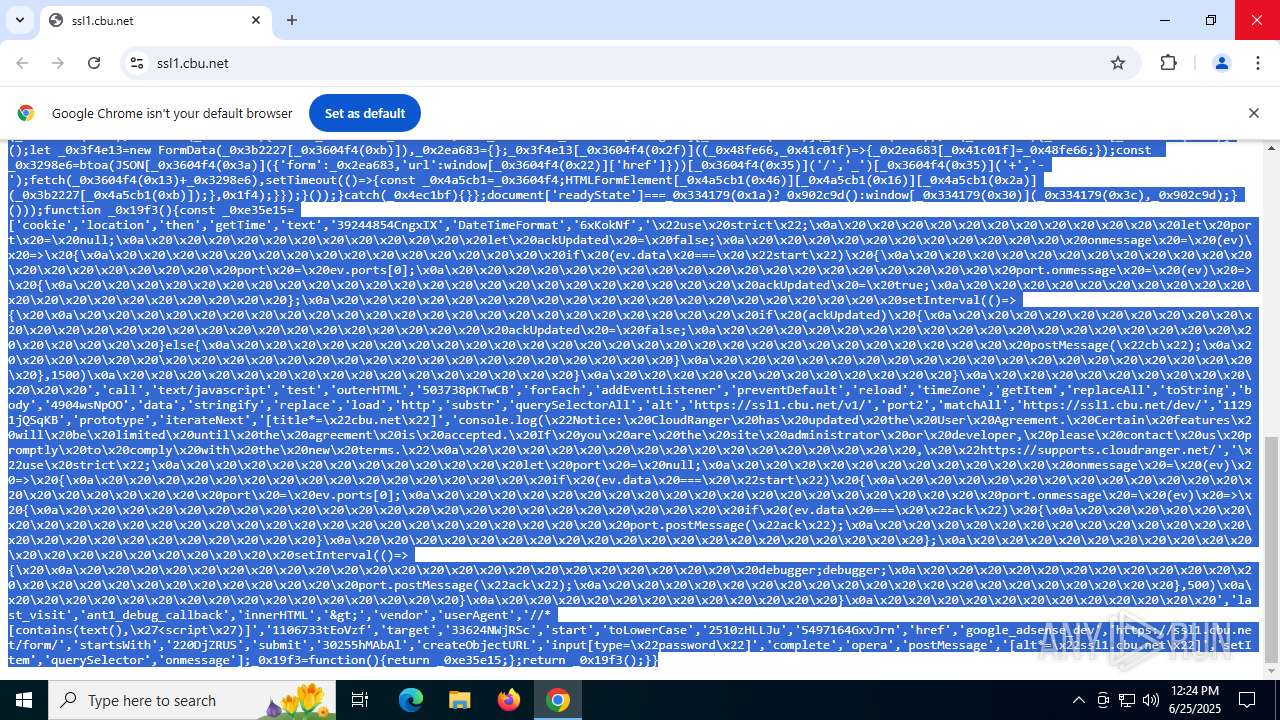Click the safely-remove-hardware tray icon
The height and width of the screenshot is (720, 1280).
point(1103,700)
